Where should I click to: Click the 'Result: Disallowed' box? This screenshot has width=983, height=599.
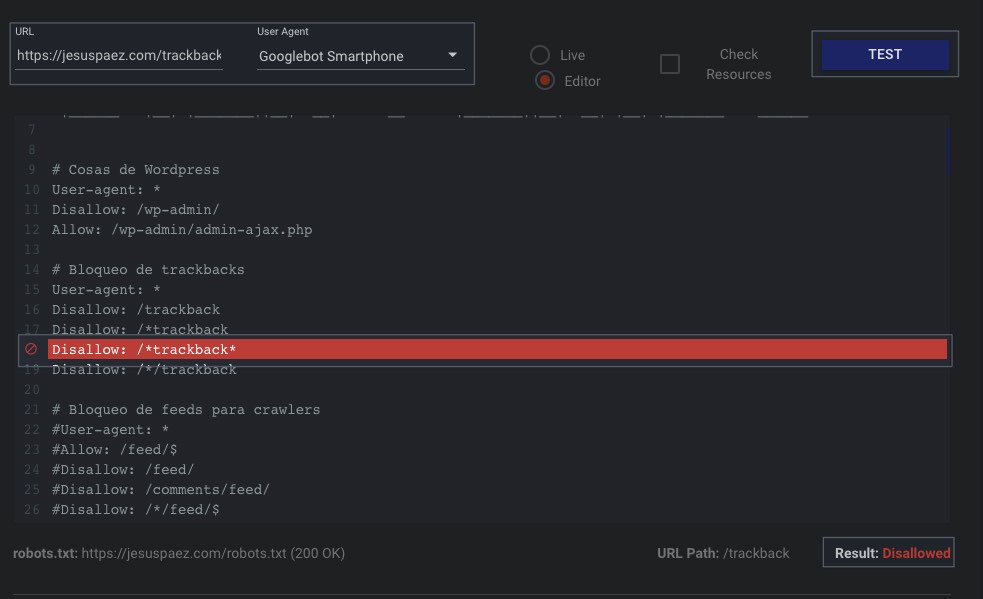coord(888,553)
